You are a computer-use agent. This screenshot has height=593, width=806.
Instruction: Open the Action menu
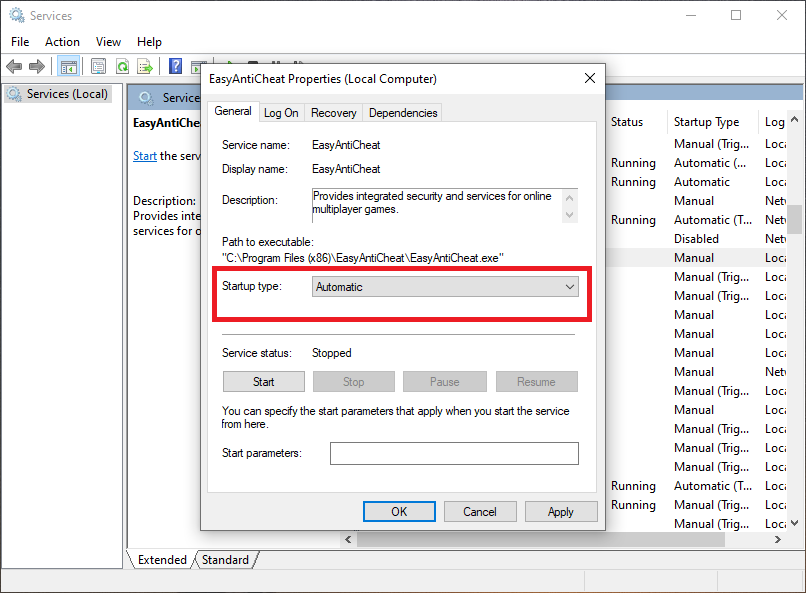tap(62, 42)
